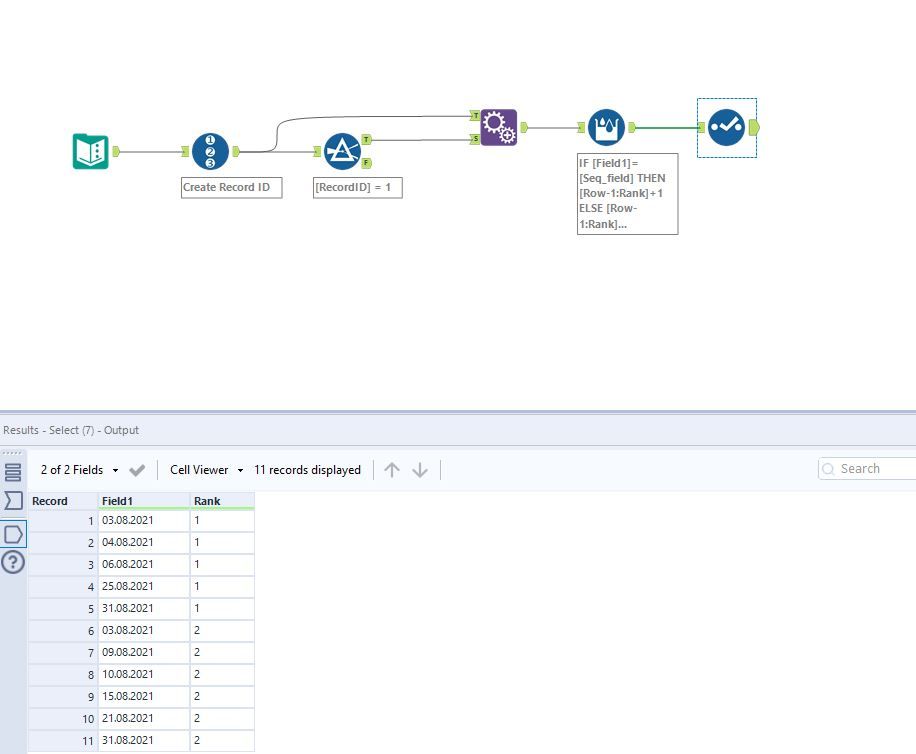Select the Multi-Row Formula crown tool
Image resolution: width=916 pixels, height=754 pixels.
tap(606, 127)
